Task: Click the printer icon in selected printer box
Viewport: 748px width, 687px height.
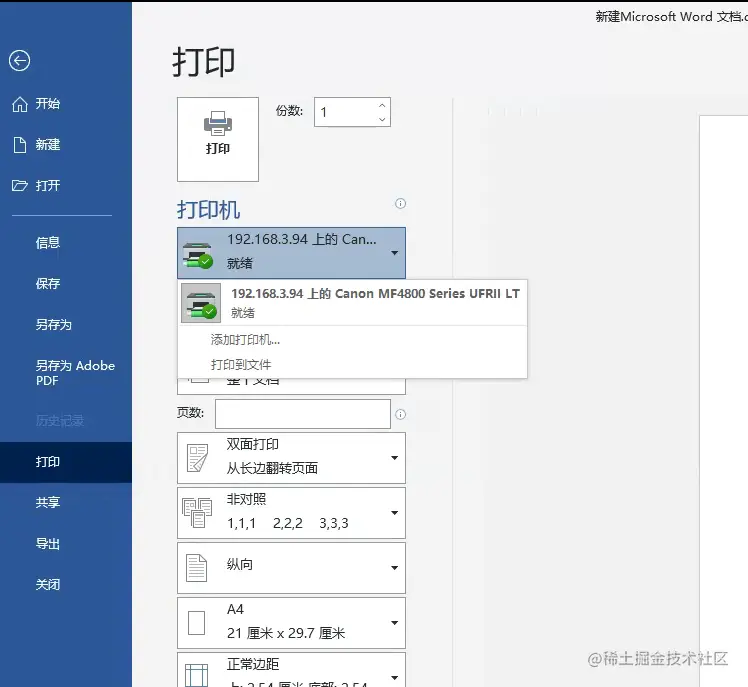Action: pos(197,256)
